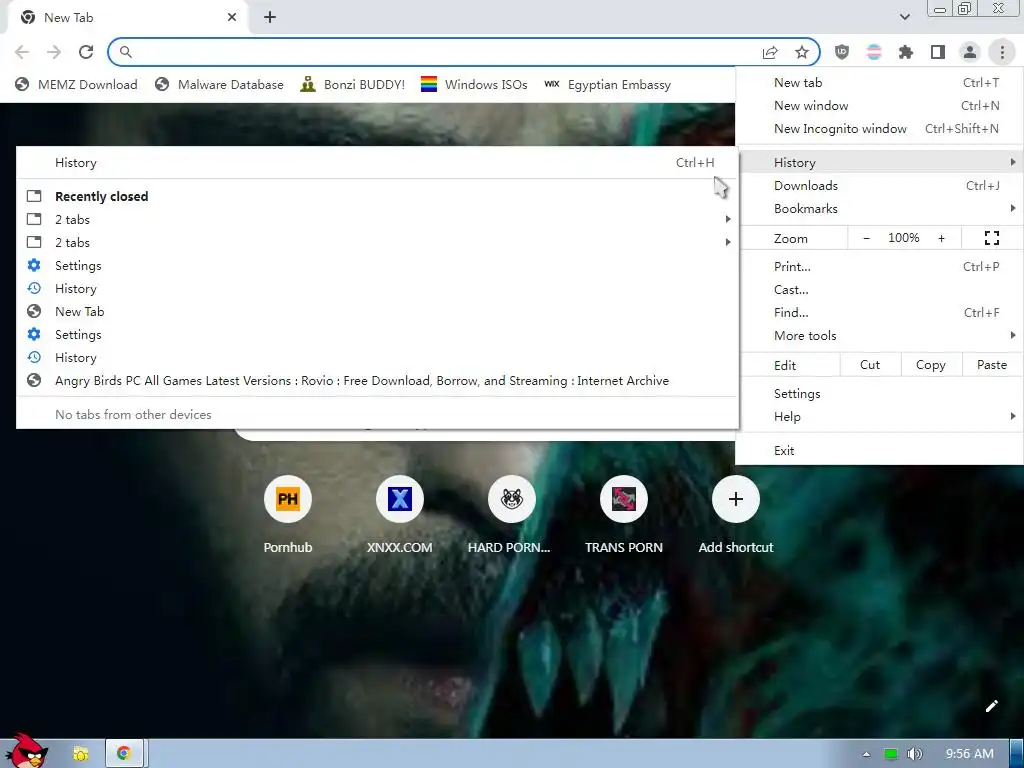Go forward with the forward arrow

pyautogui.click(x=54, y=52)
